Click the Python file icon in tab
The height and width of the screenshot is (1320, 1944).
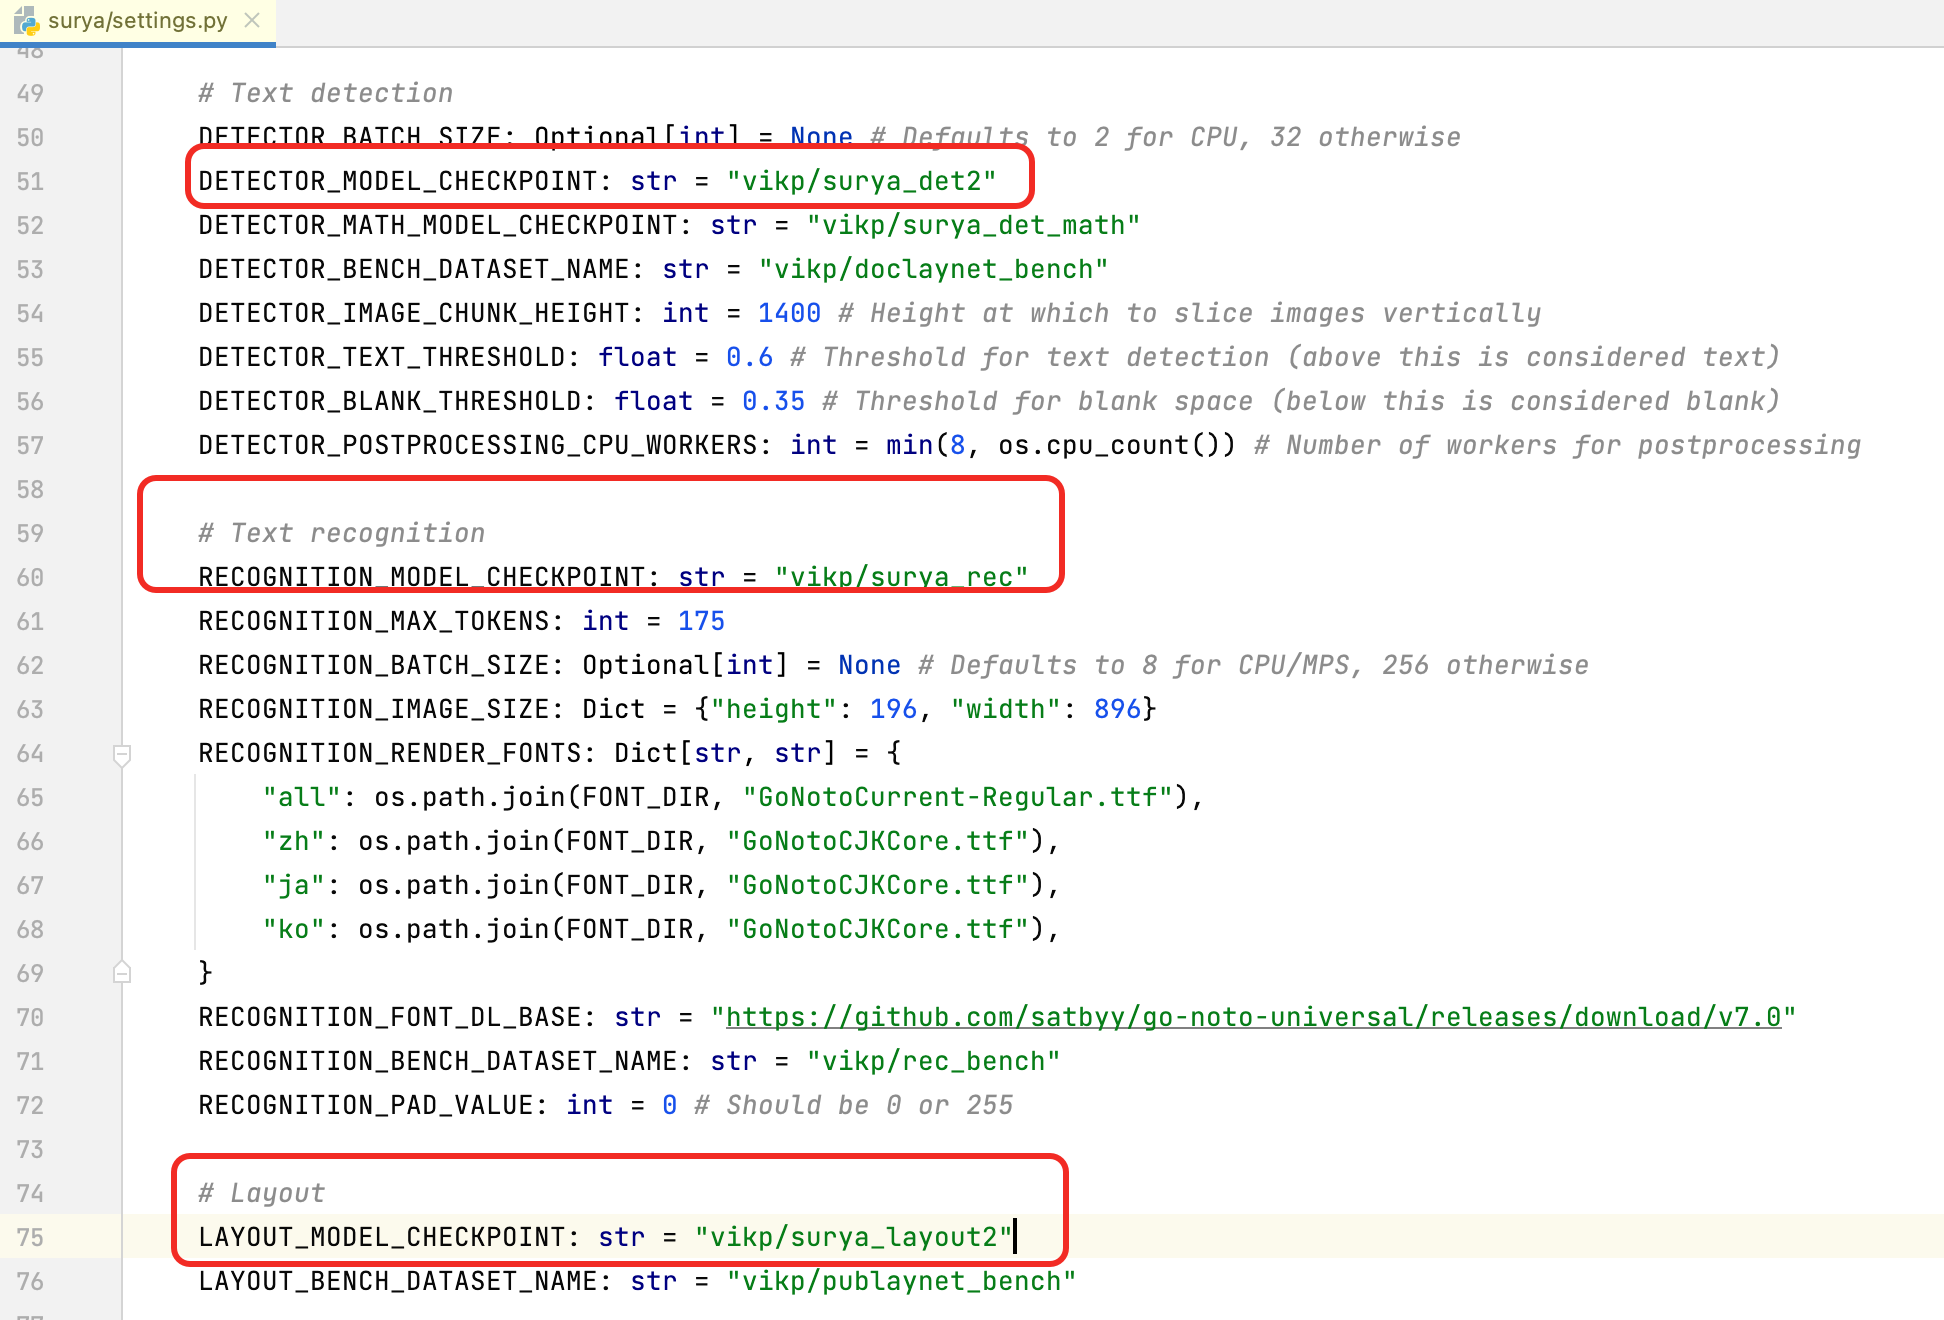pos(26,20)
